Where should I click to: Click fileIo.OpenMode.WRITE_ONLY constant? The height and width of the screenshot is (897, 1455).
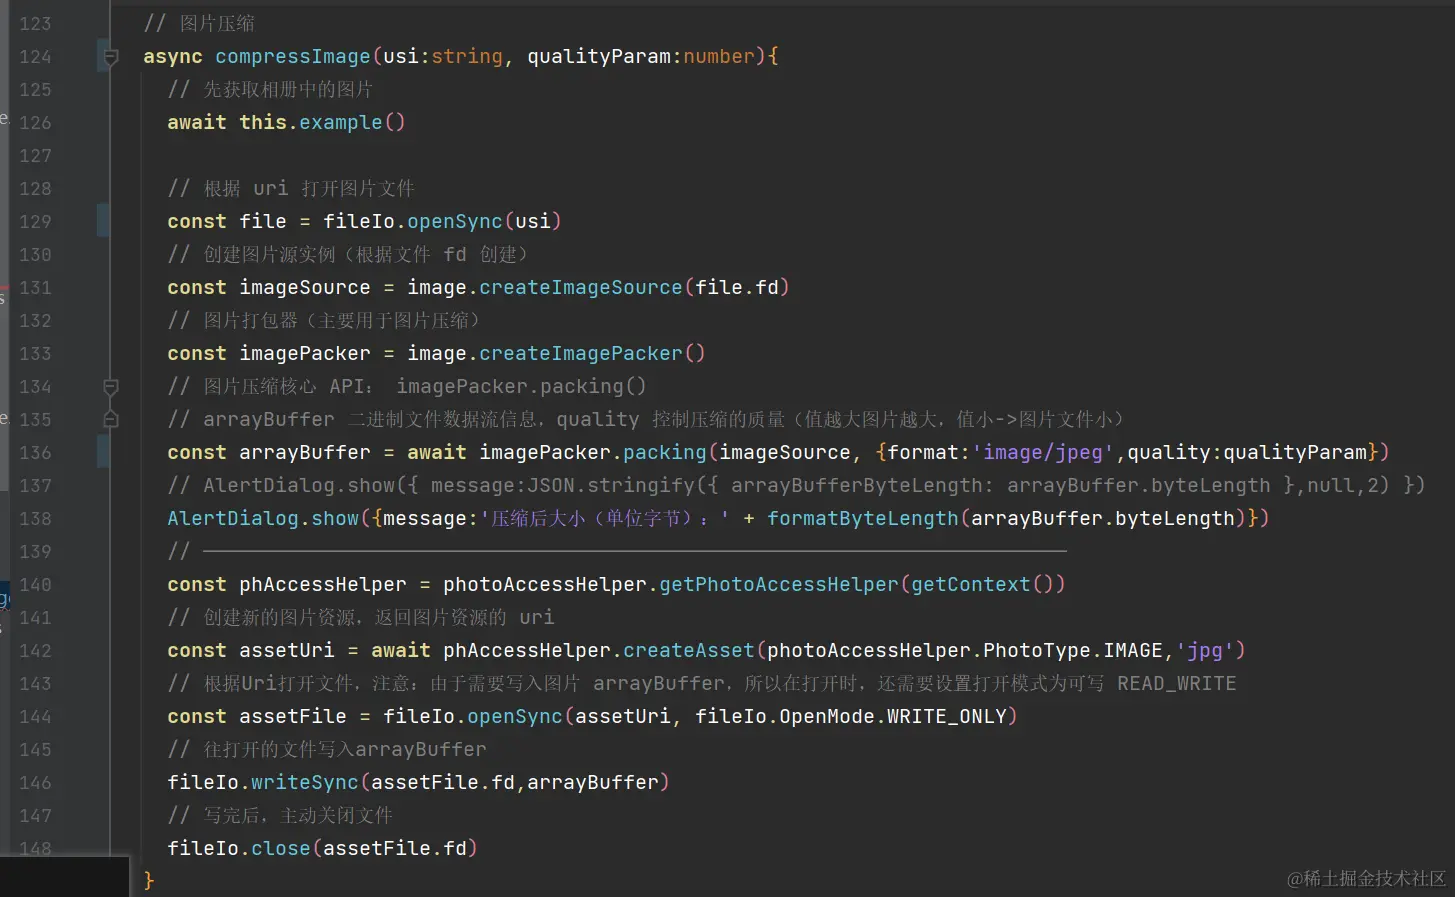point(851,717)
